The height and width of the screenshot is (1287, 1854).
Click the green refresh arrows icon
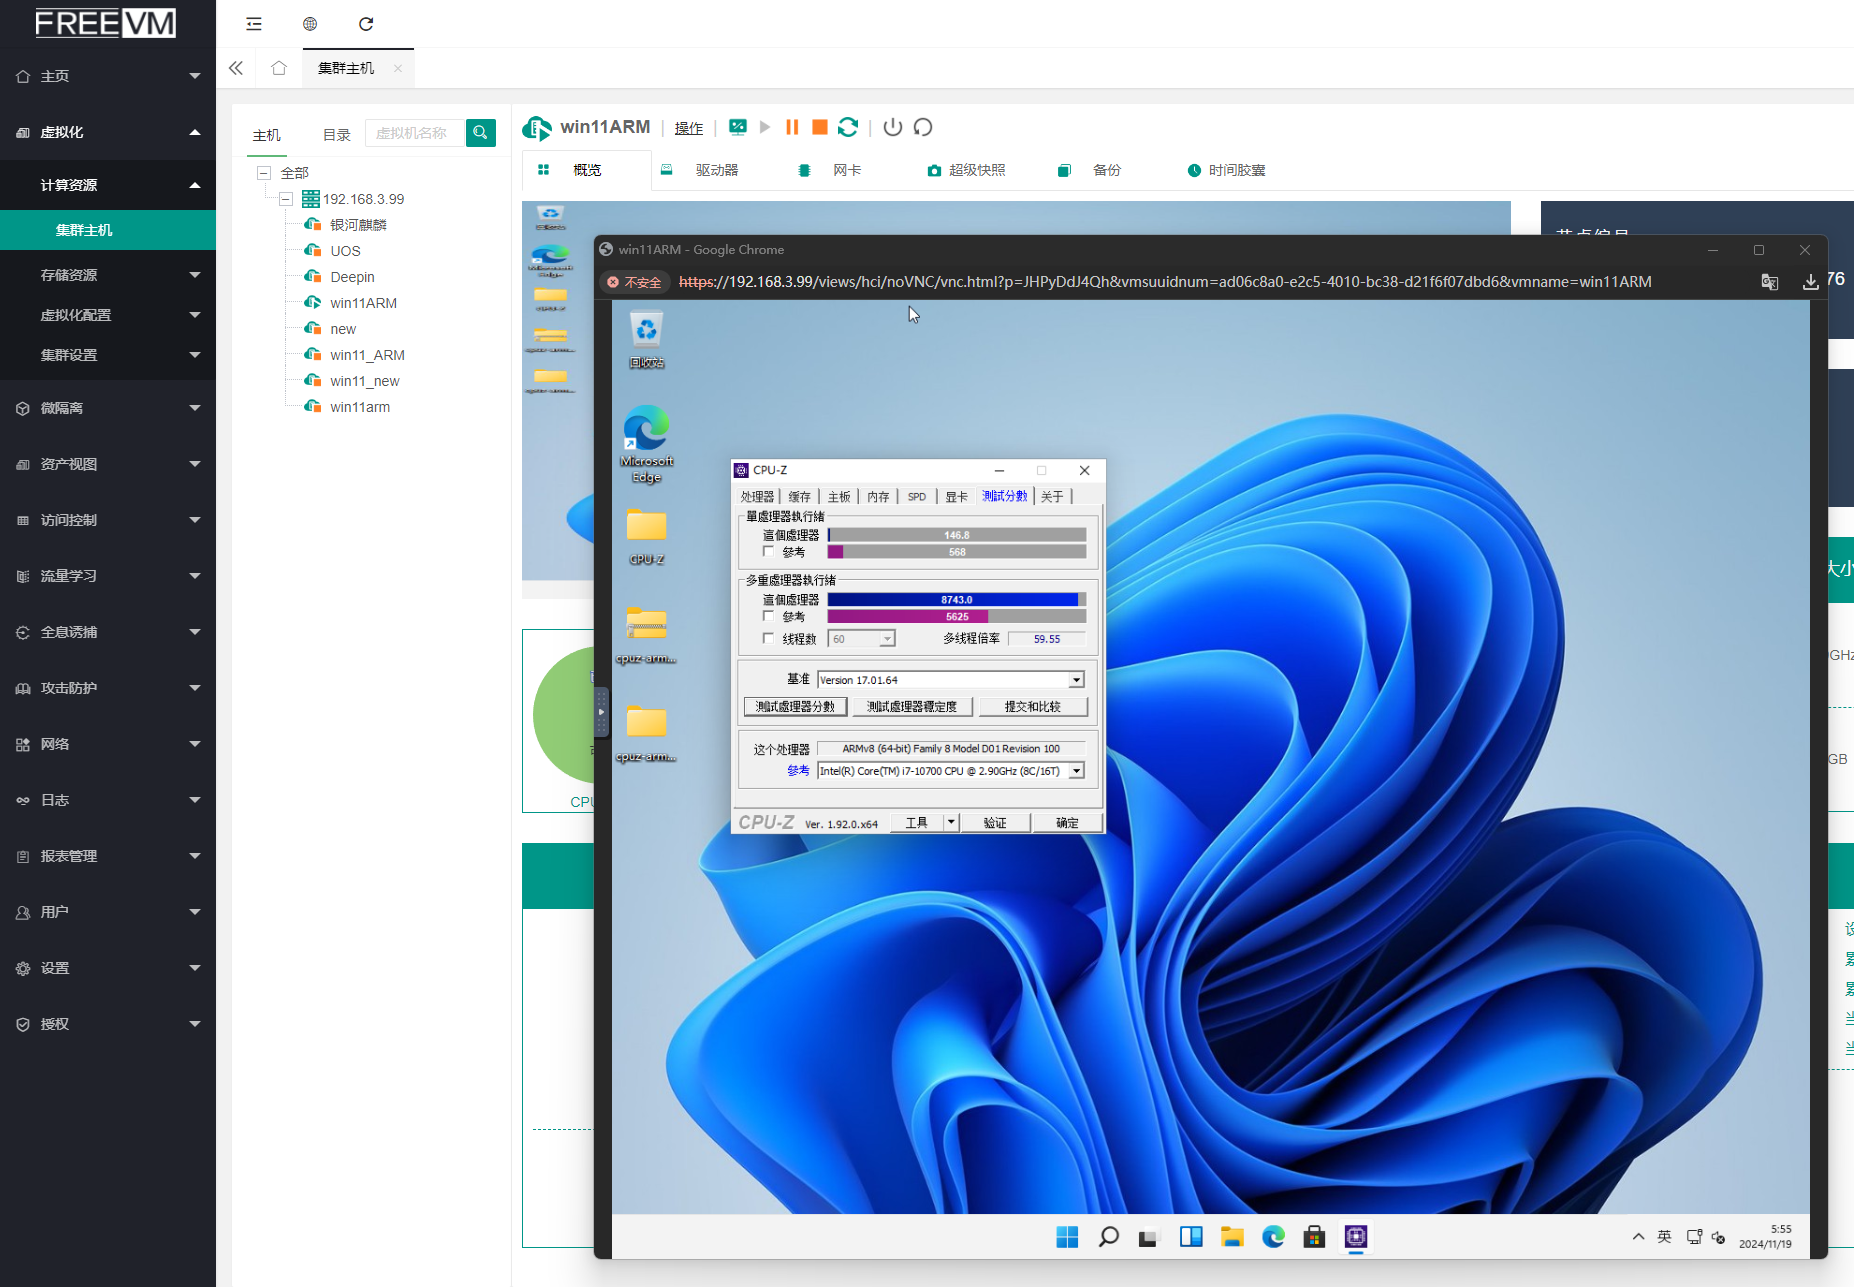coord(848,127)
